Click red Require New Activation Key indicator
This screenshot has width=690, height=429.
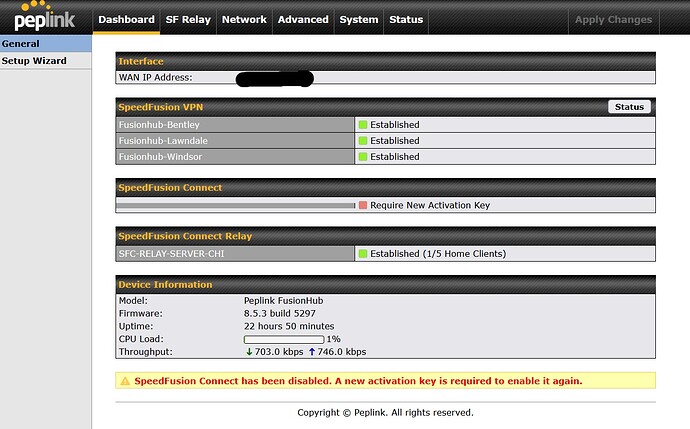[363, 205]
